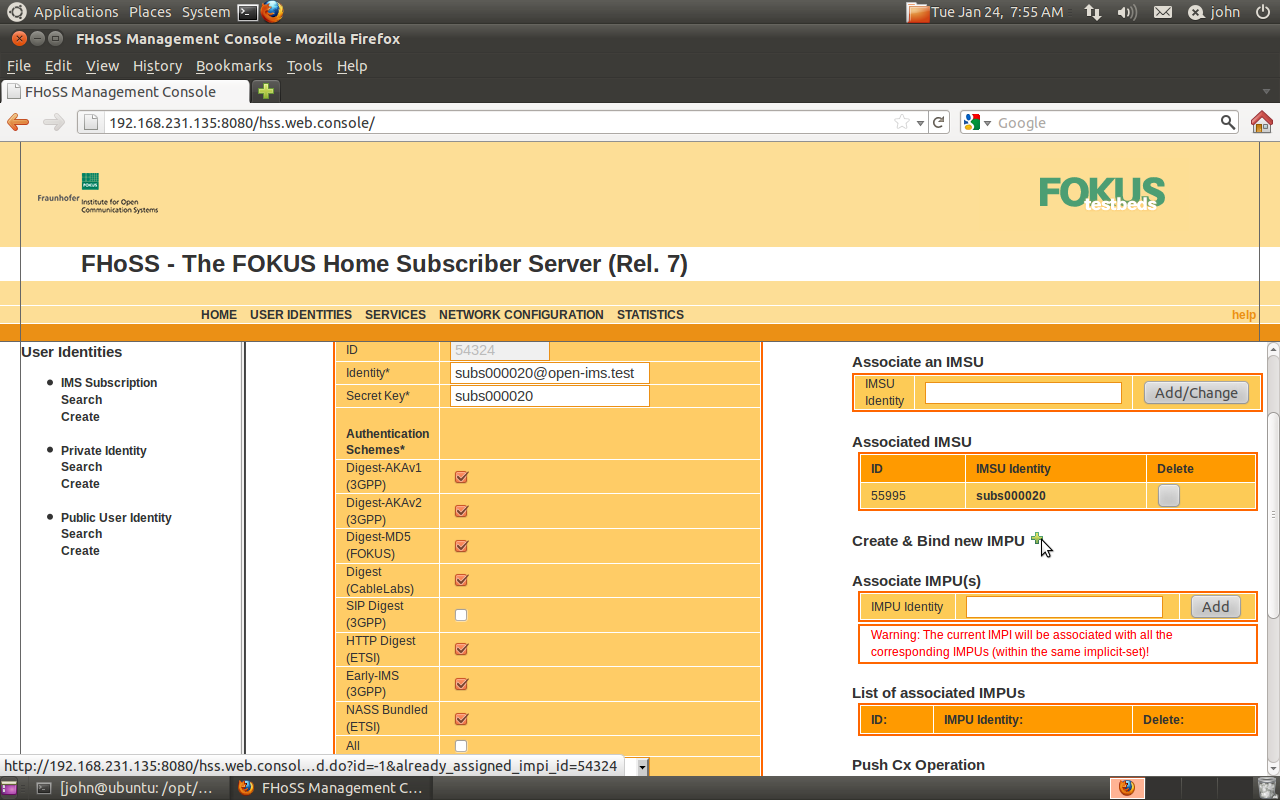
Task: Open NETWORK CONFIGURATION in the navigation bar
Action: (x=521, y=314)
